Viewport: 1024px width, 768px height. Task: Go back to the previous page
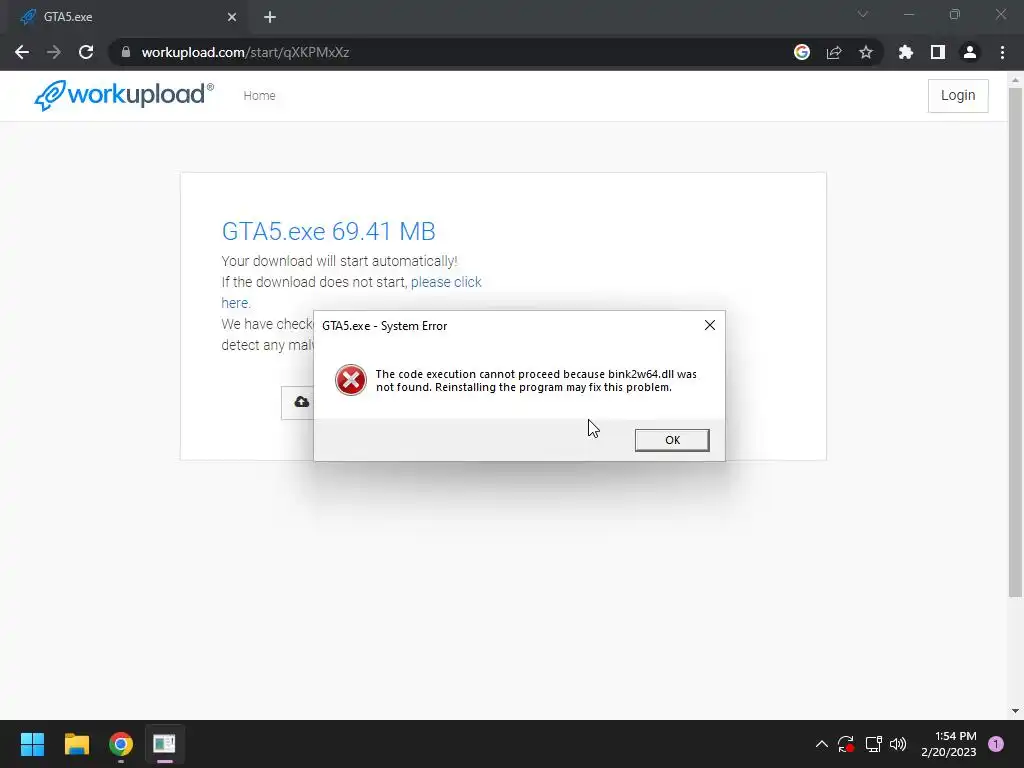click(22, 52)
